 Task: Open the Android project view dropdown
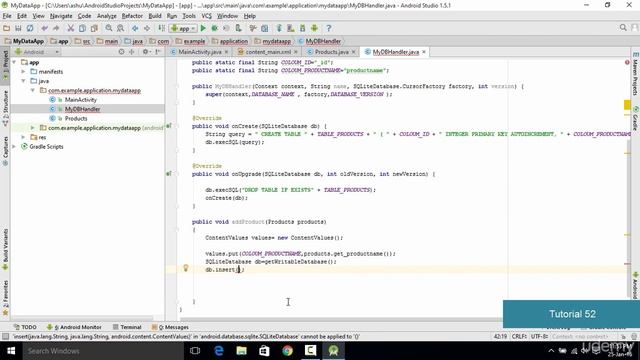(37, 52)
